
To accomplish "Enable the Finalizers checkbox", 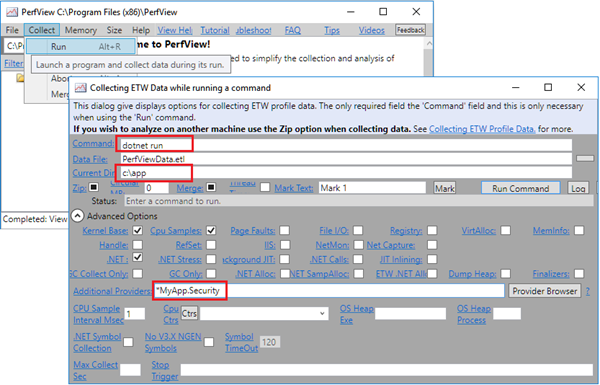I will pos(579,274).
